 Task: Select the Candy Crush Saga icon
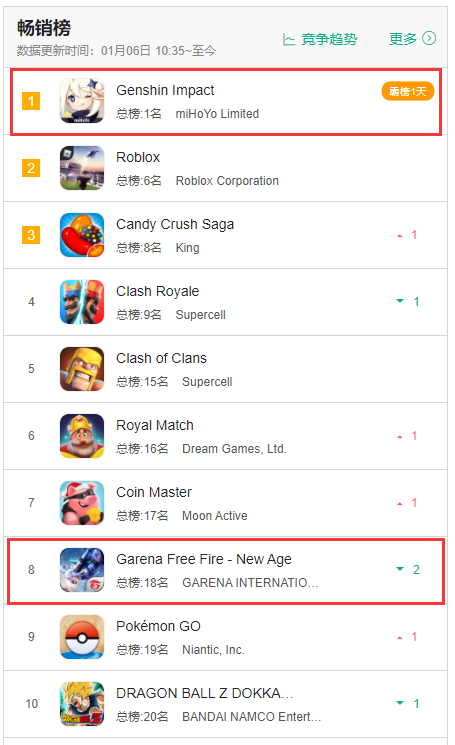coord(82,235)
